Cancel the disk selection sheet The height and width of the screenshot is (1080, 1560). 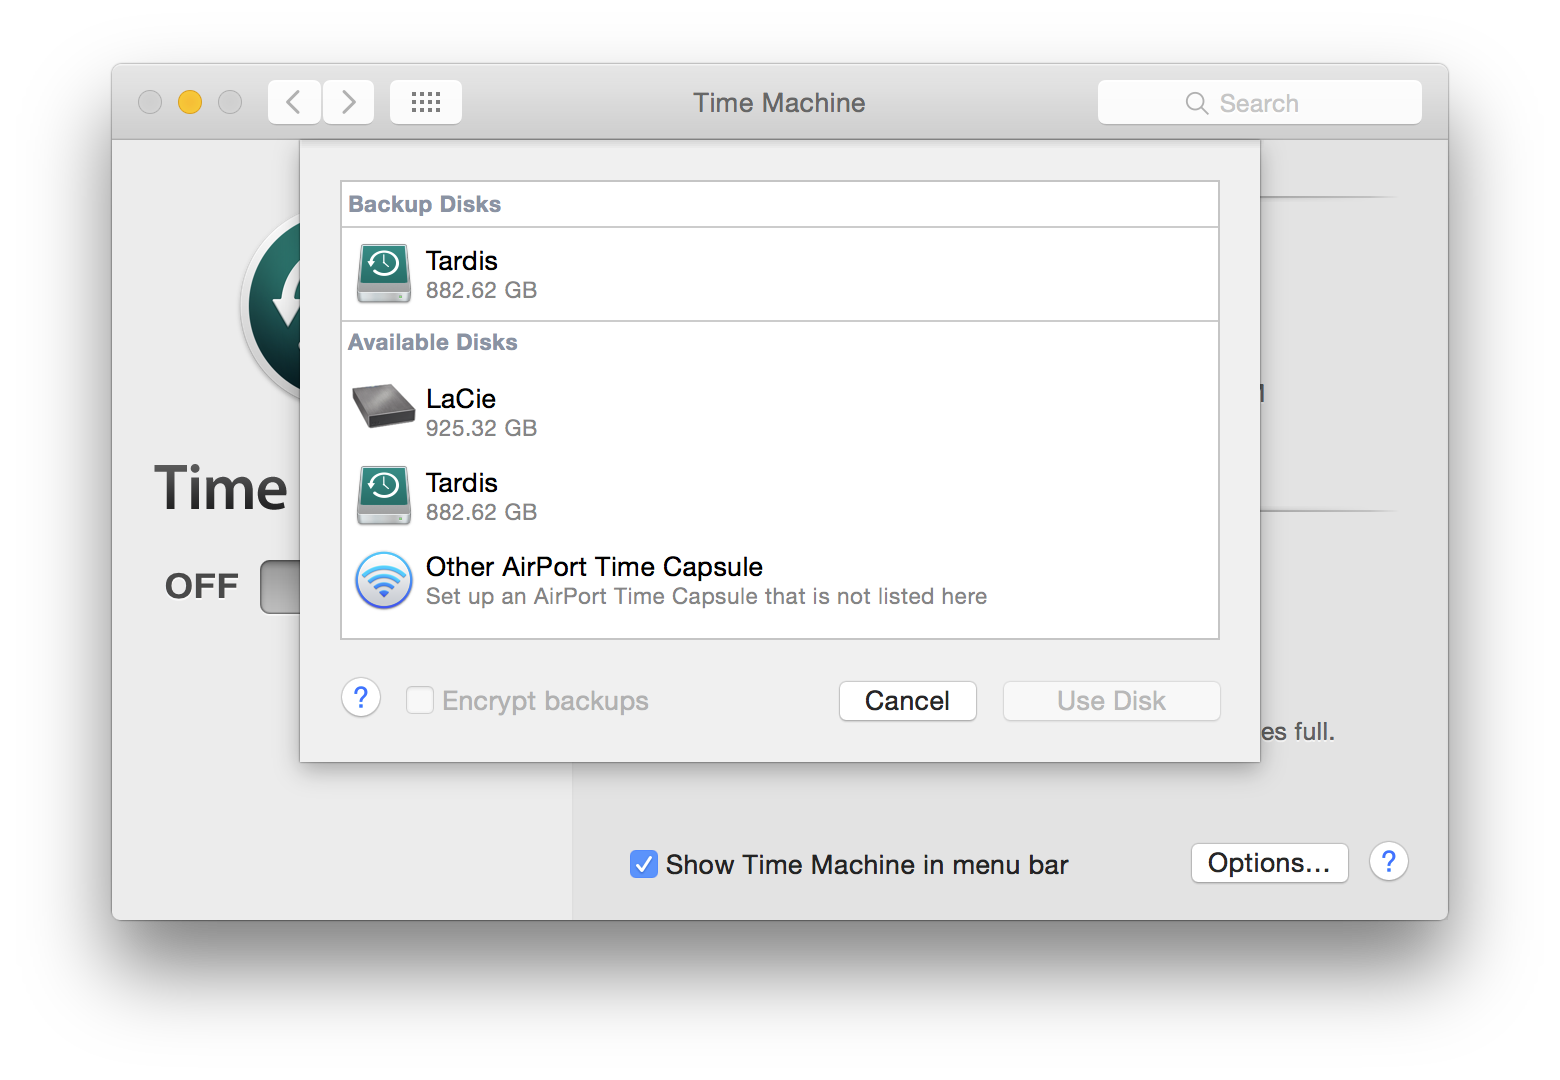(x=908, y=701)
